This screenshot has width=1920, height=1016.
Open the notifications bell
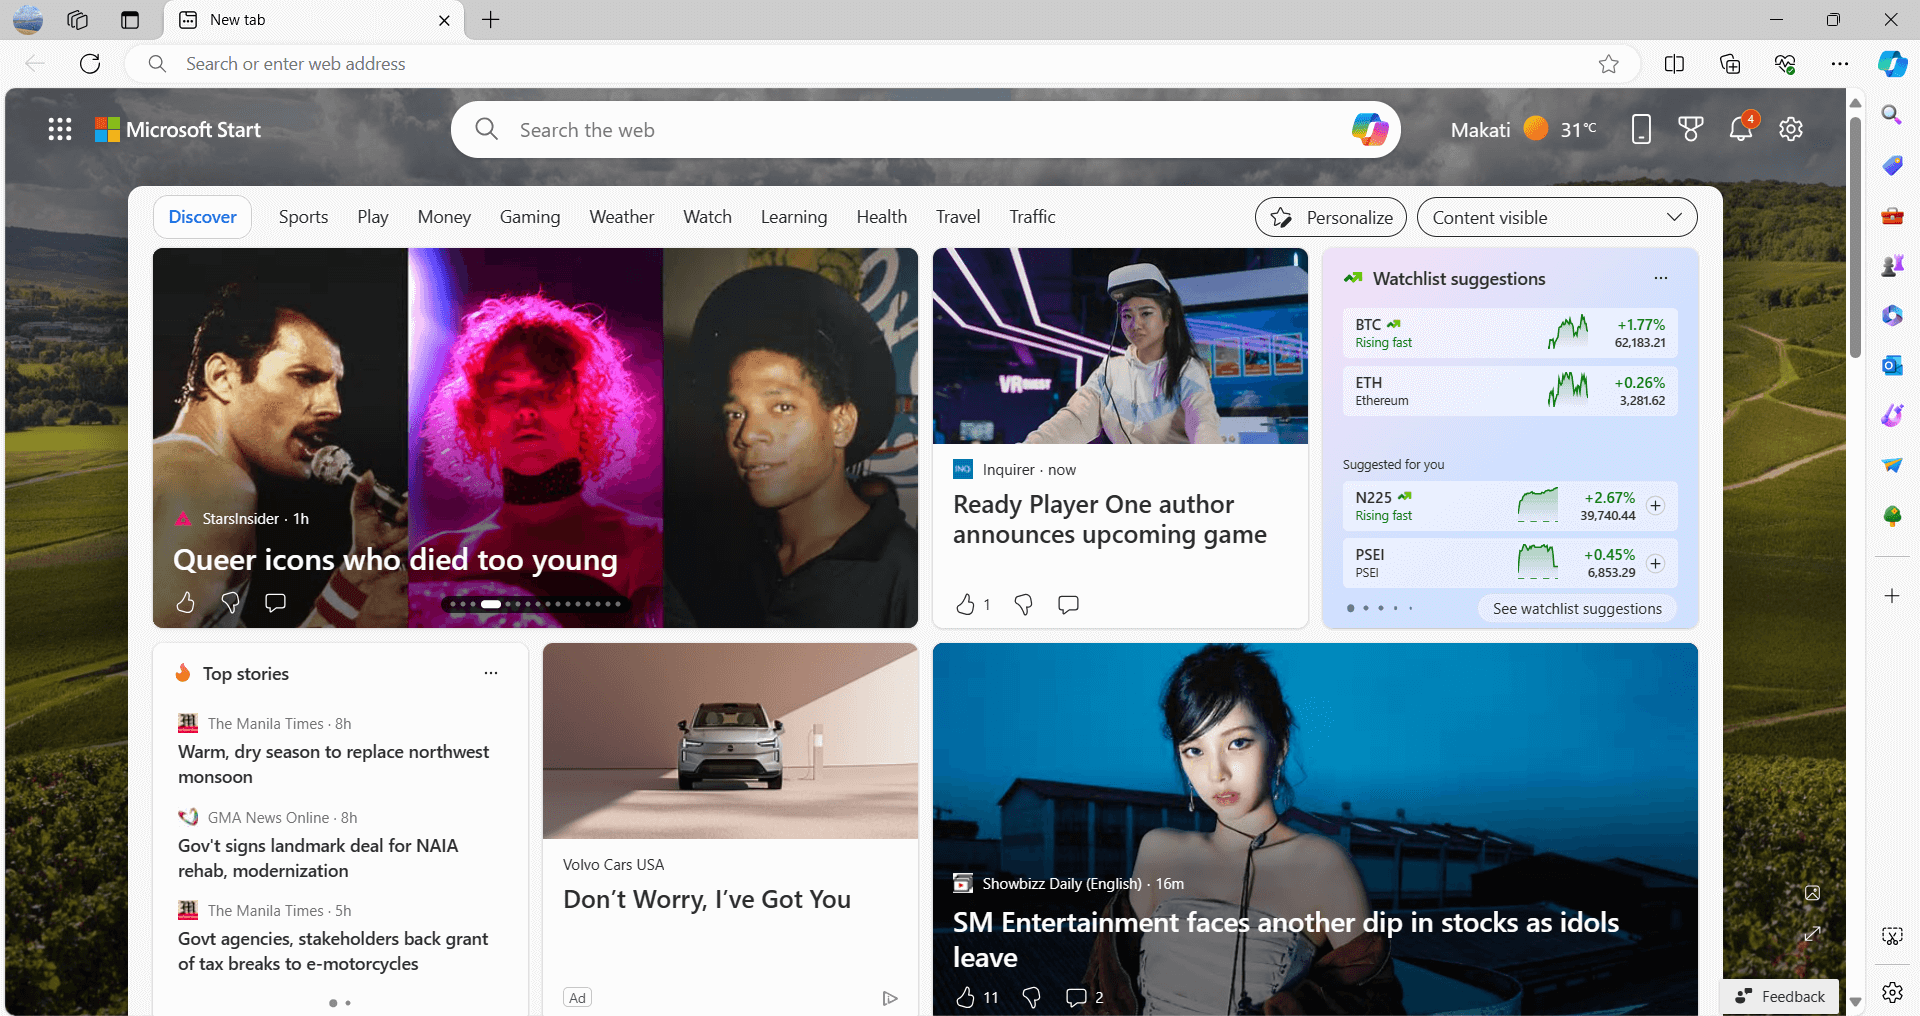coord(1741,129)
